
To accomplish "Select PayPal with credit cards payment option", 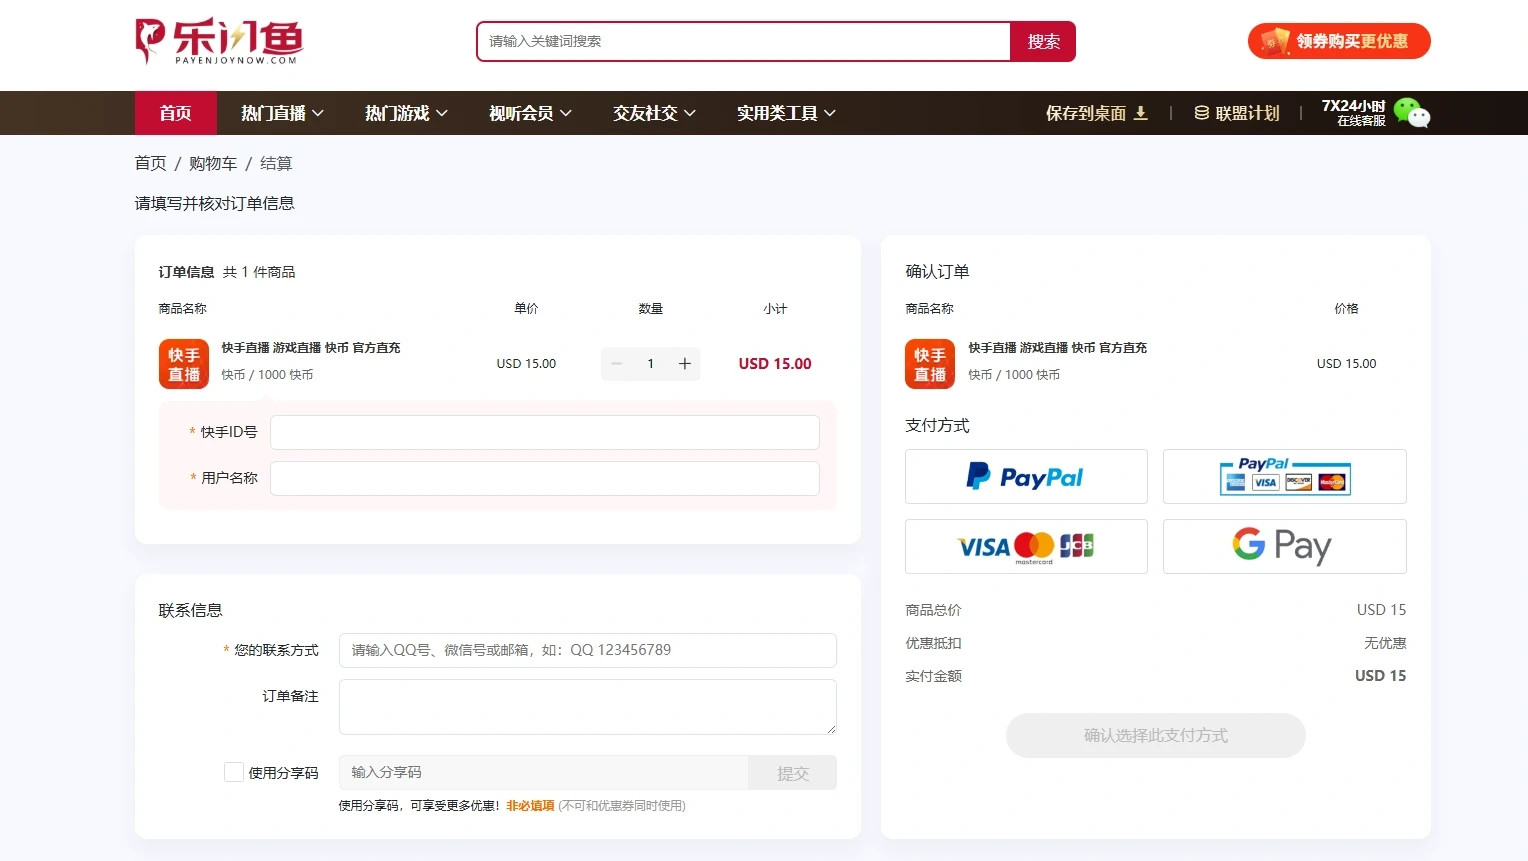I will click(x=1284, y=477).
